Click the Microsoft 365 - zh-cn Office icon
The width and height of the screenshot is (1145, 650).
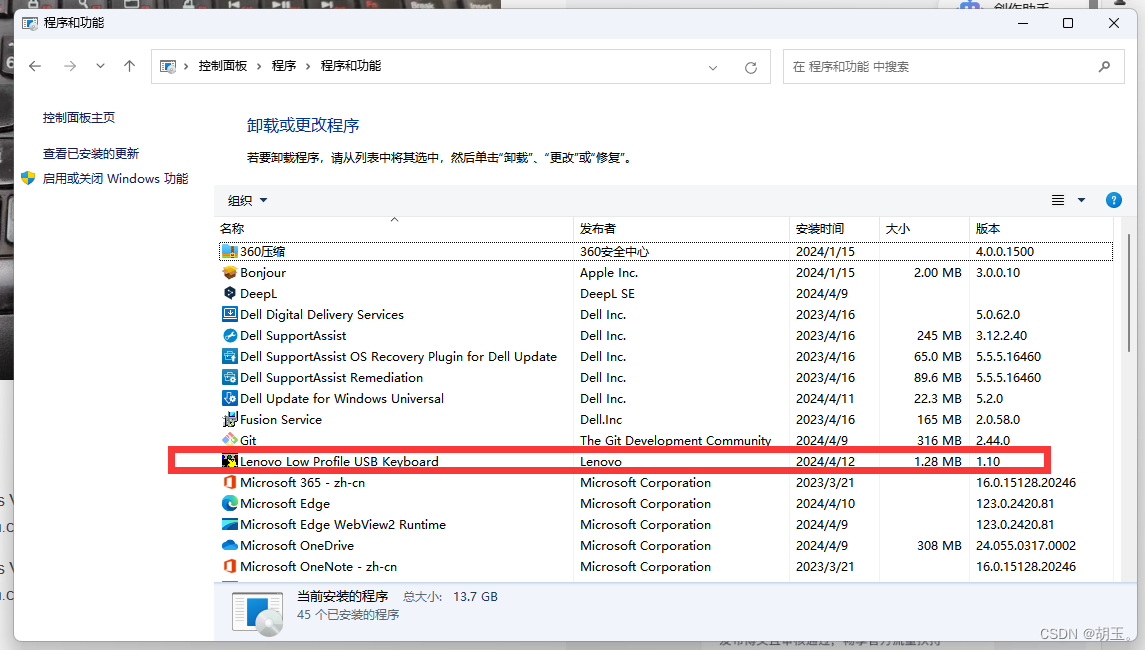(229, 483)
